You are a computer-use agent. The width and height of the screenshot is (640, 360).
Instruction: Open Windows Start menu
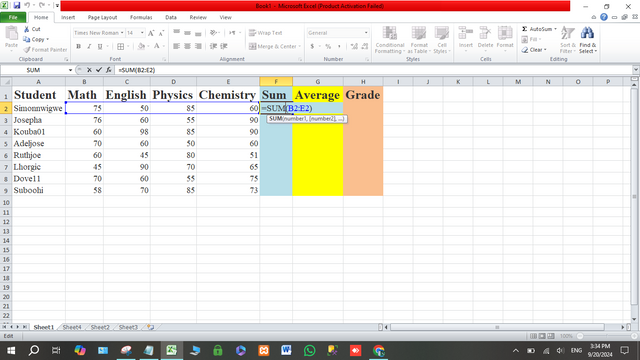[x=11, y=350]
